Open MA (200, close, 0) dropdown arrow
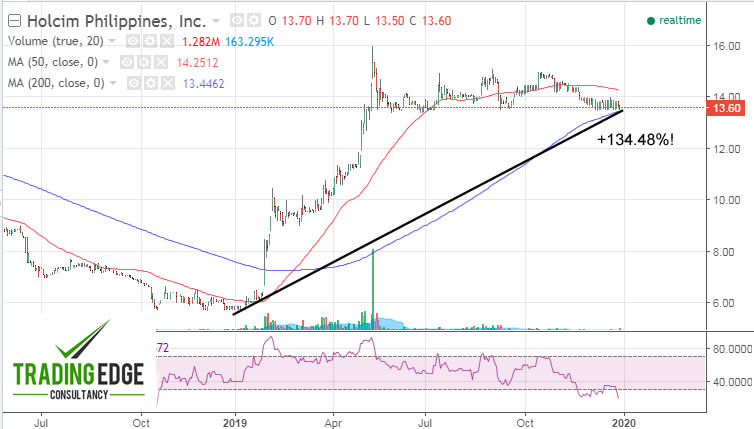This screenshot has width=754, height=429. pyautogui.click(x=113, y=83)
